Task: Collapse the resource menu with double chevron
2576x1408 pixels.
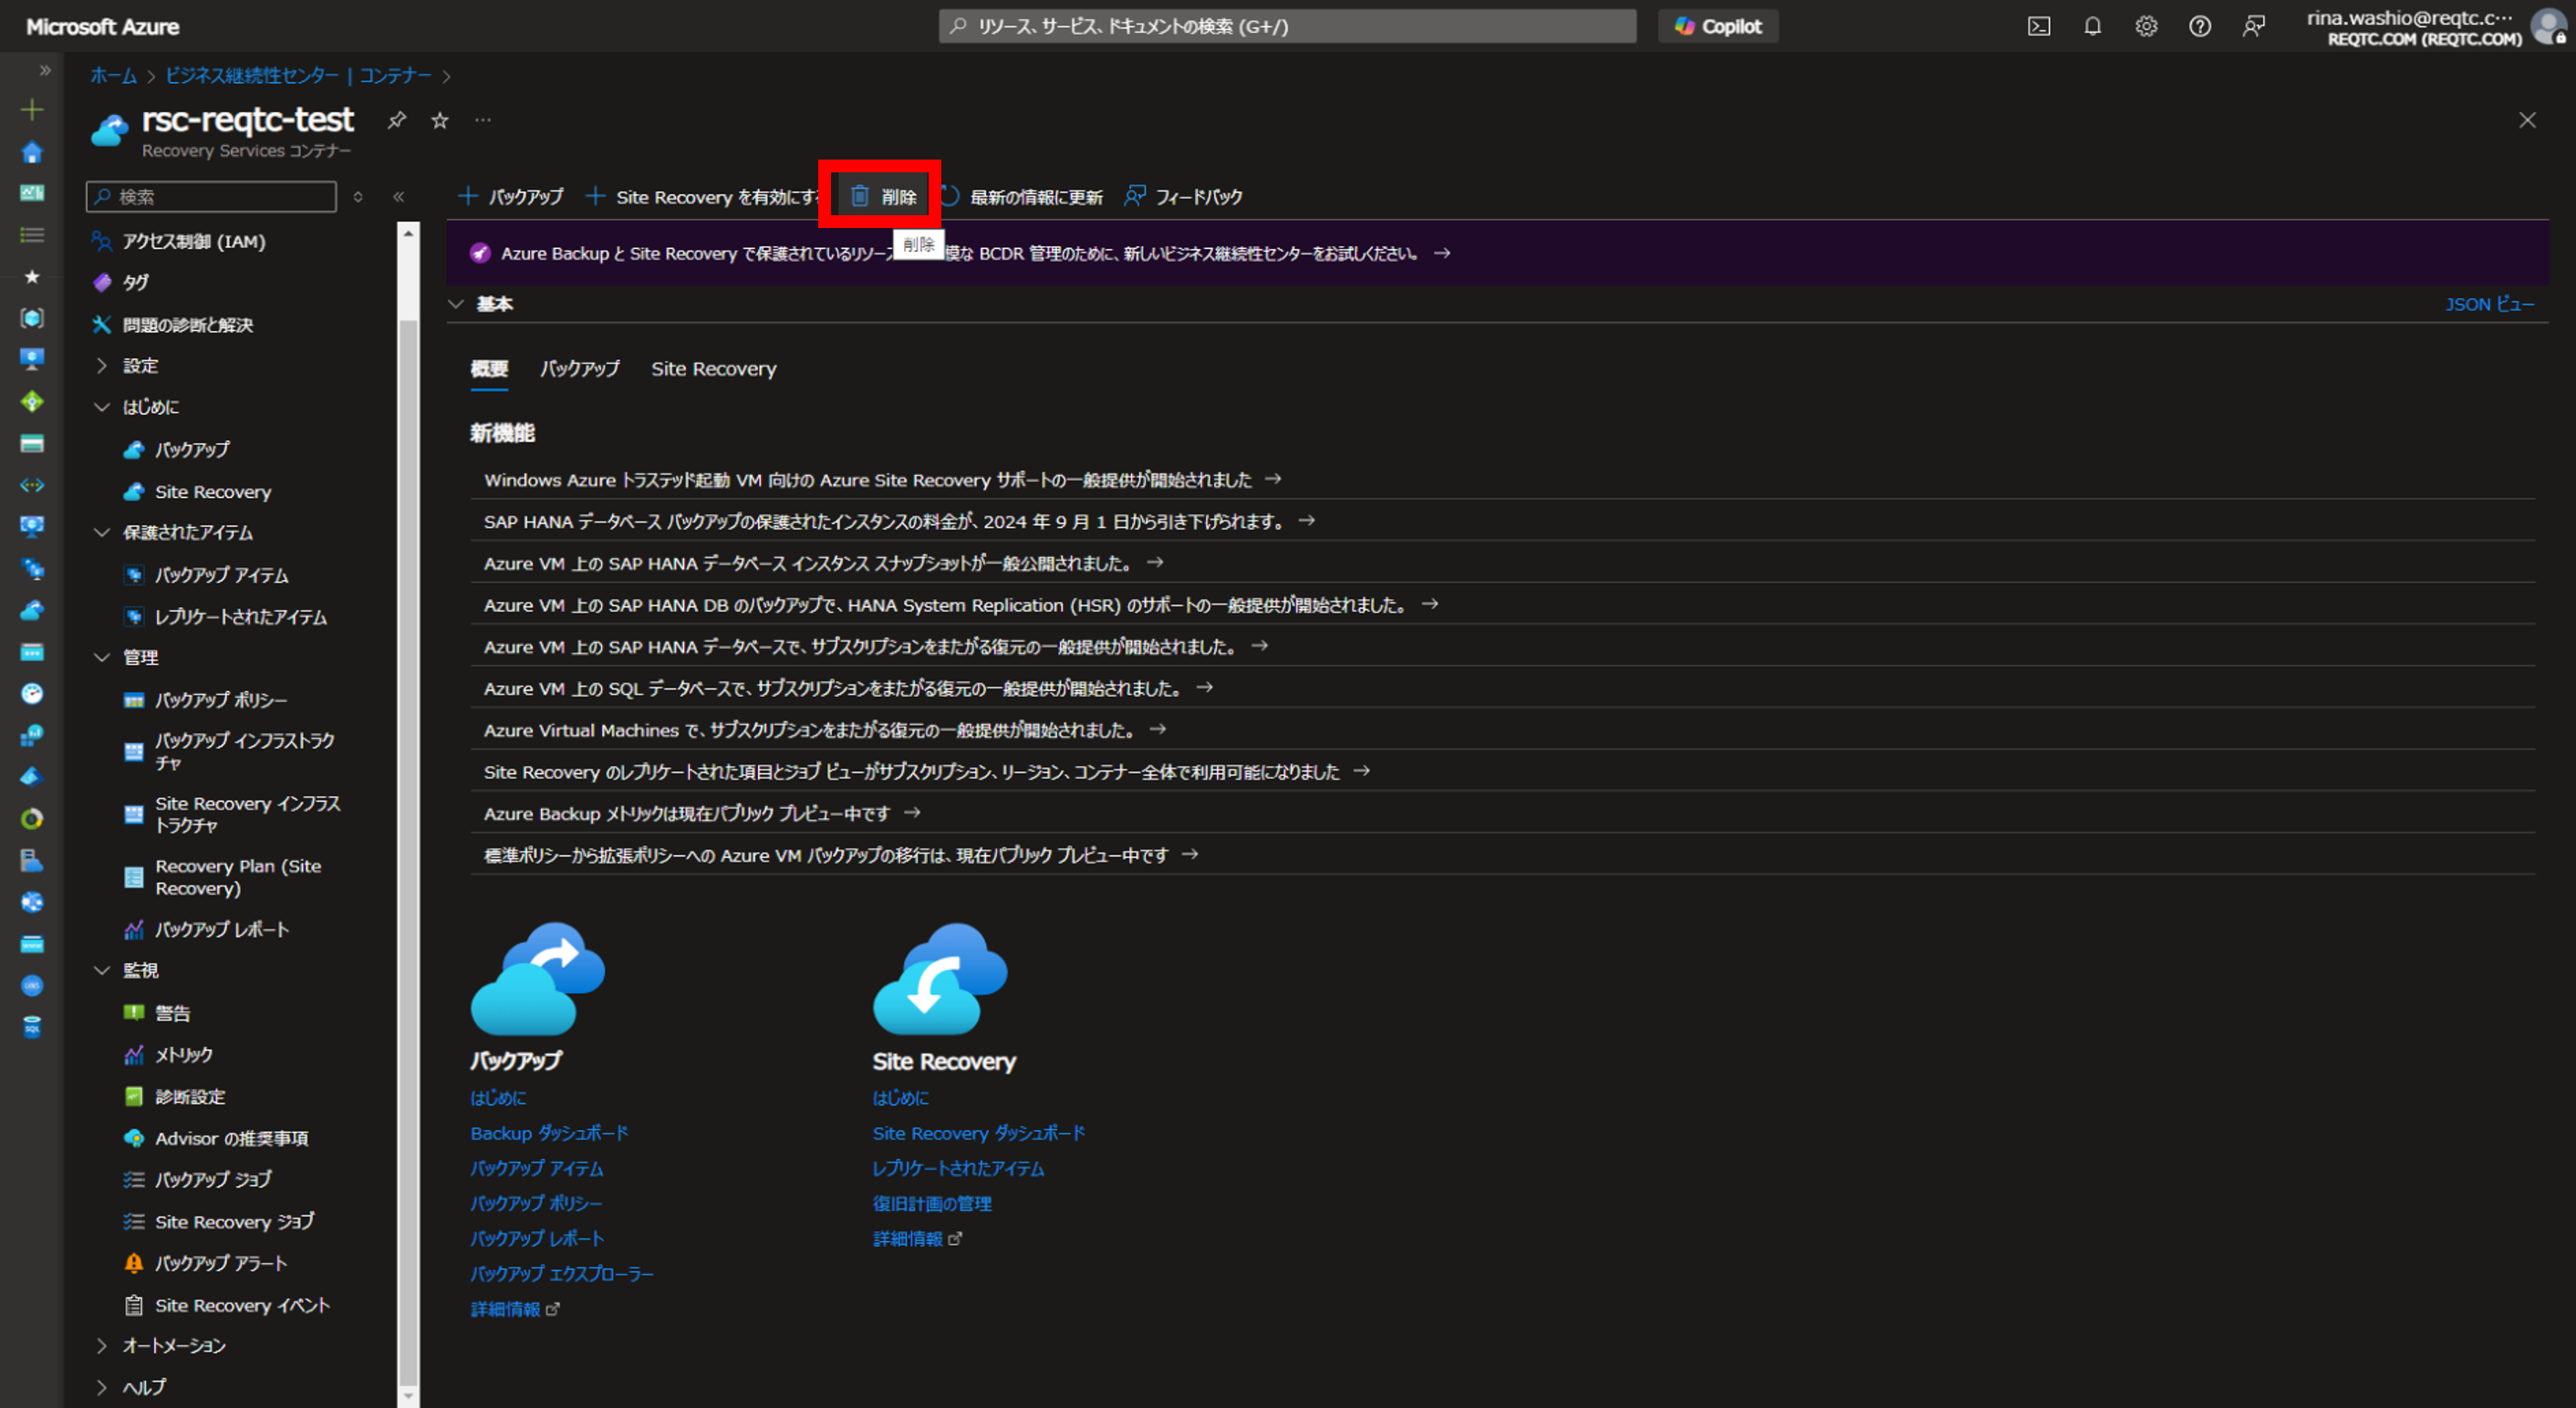Action: tap(398, 197)
